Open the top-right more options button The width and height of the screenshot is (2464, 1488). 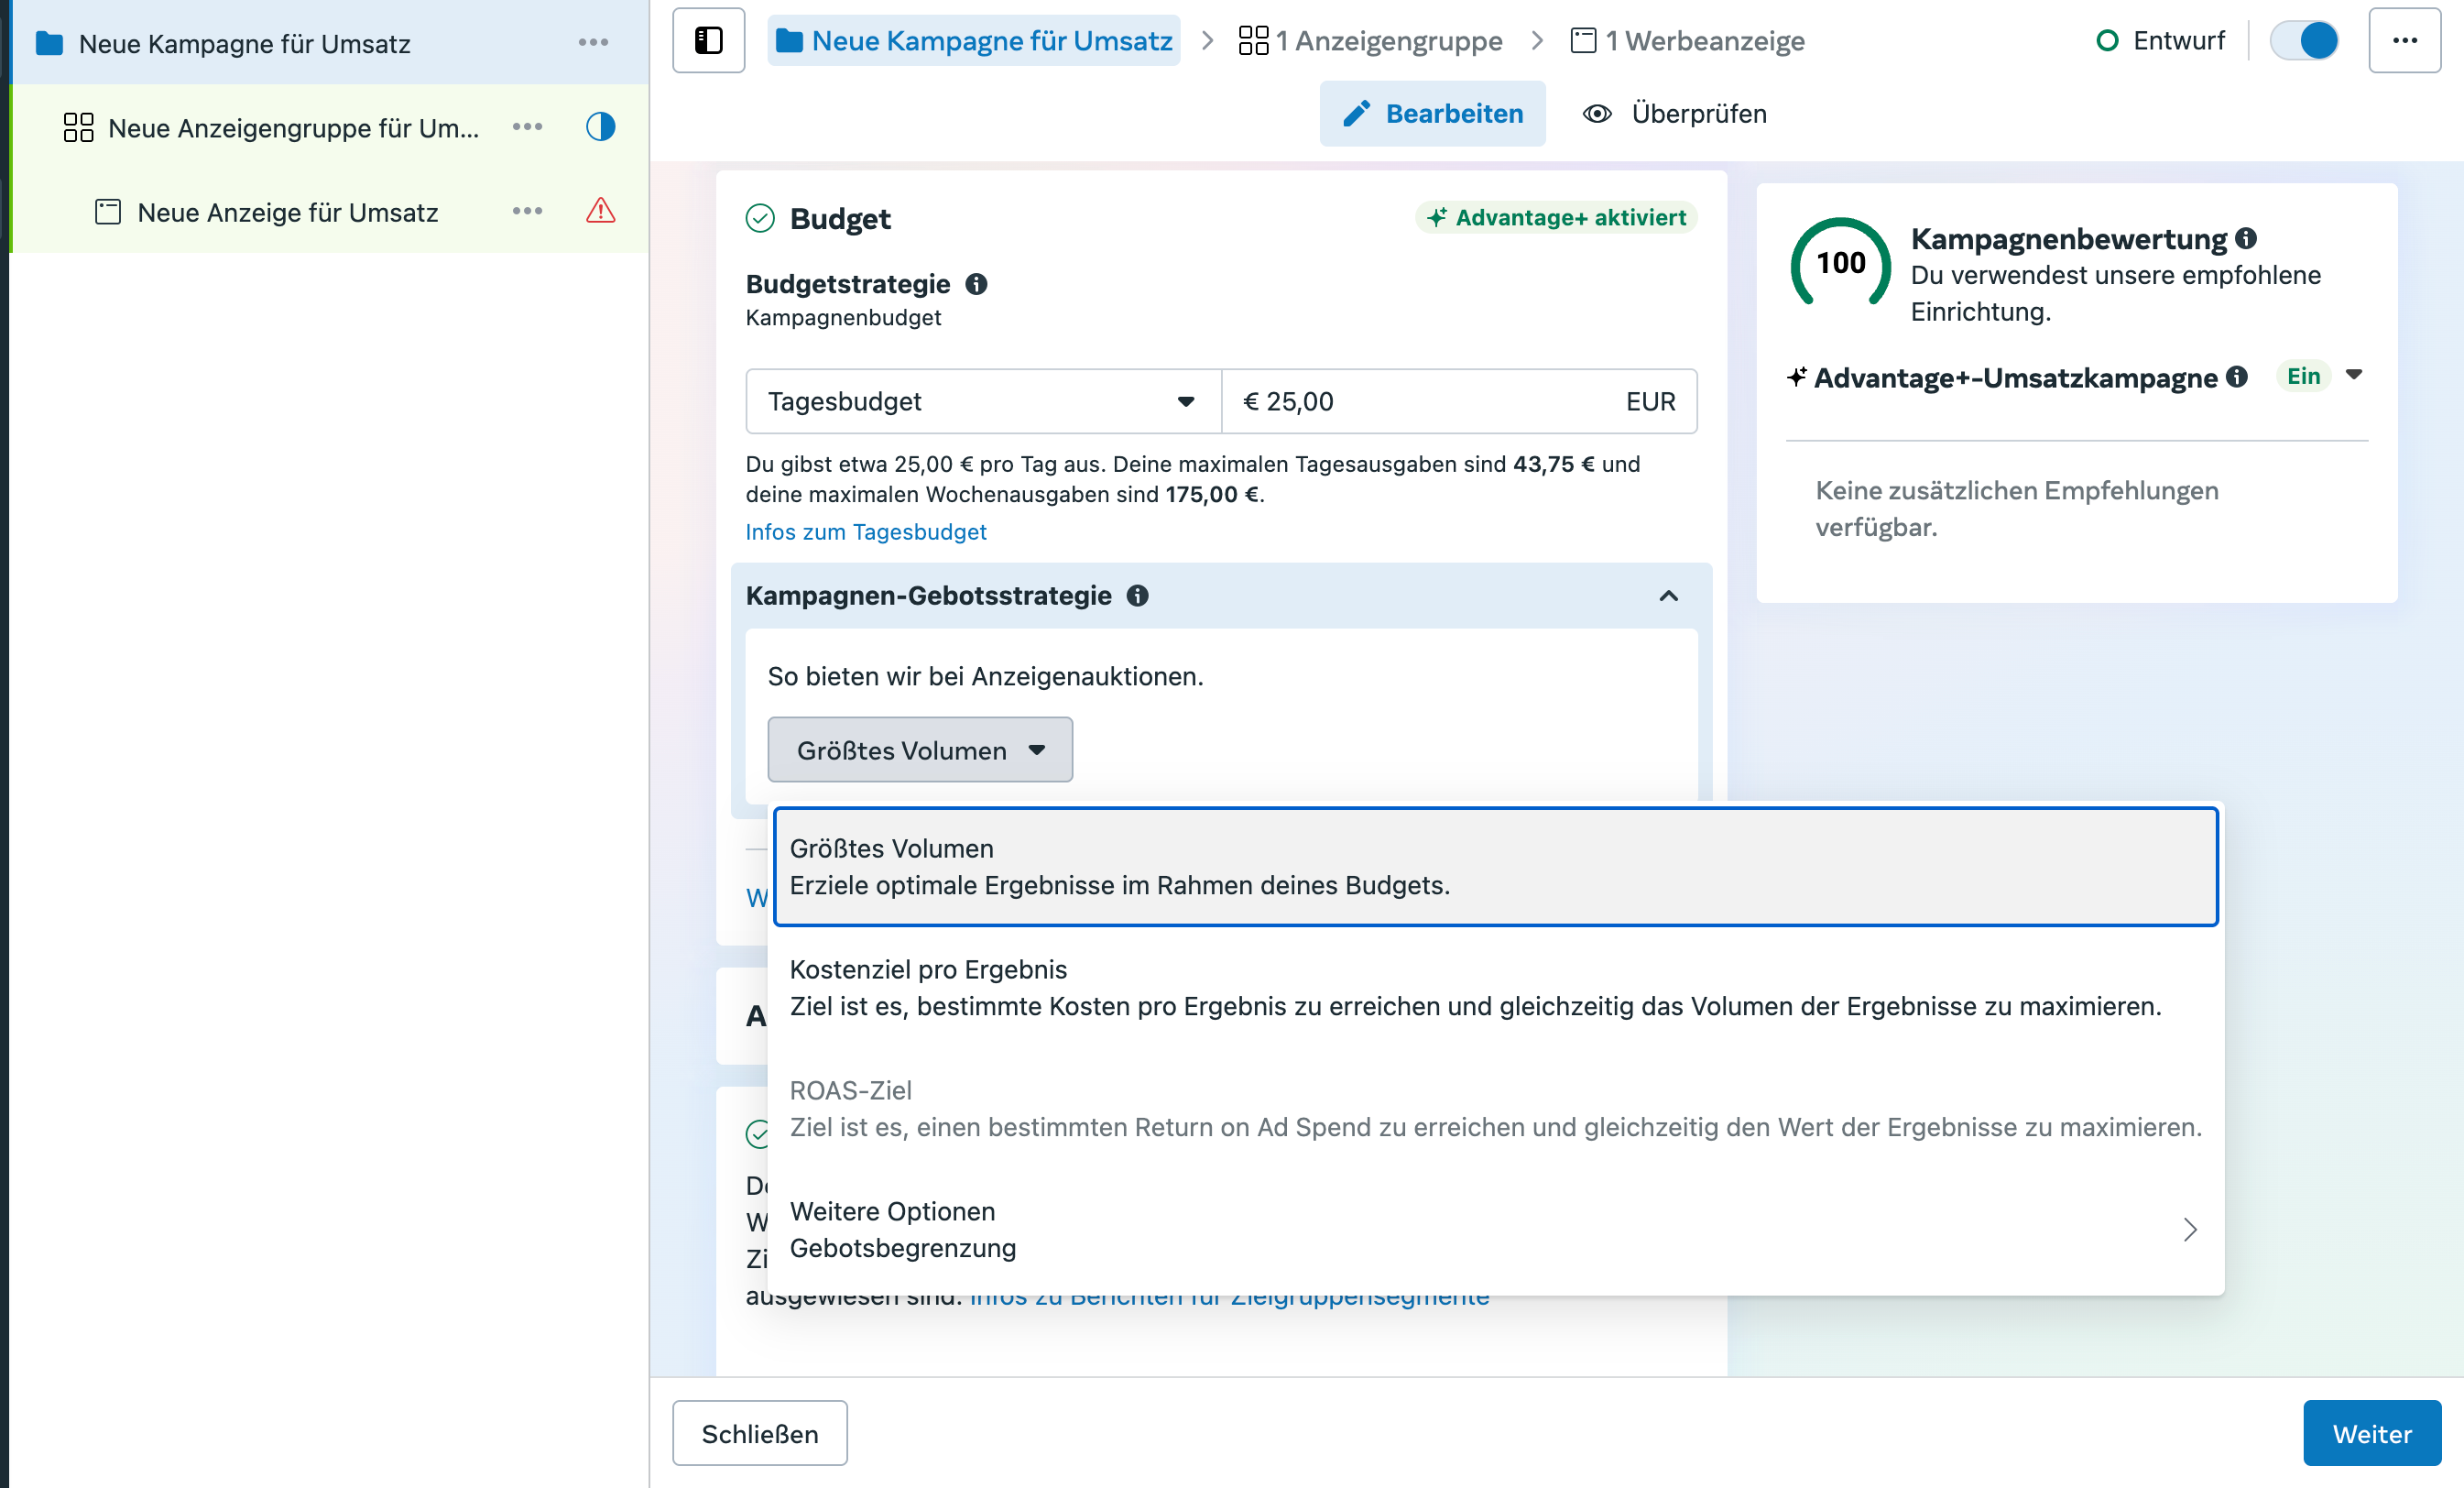[x=2404, y=41]
